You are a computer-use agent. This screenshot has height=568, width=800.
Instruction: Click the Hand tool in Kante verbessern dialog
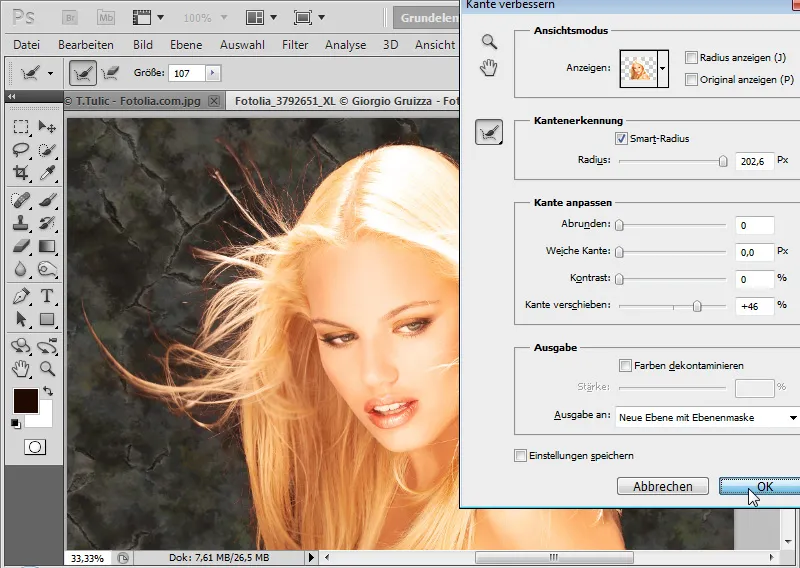489,67
